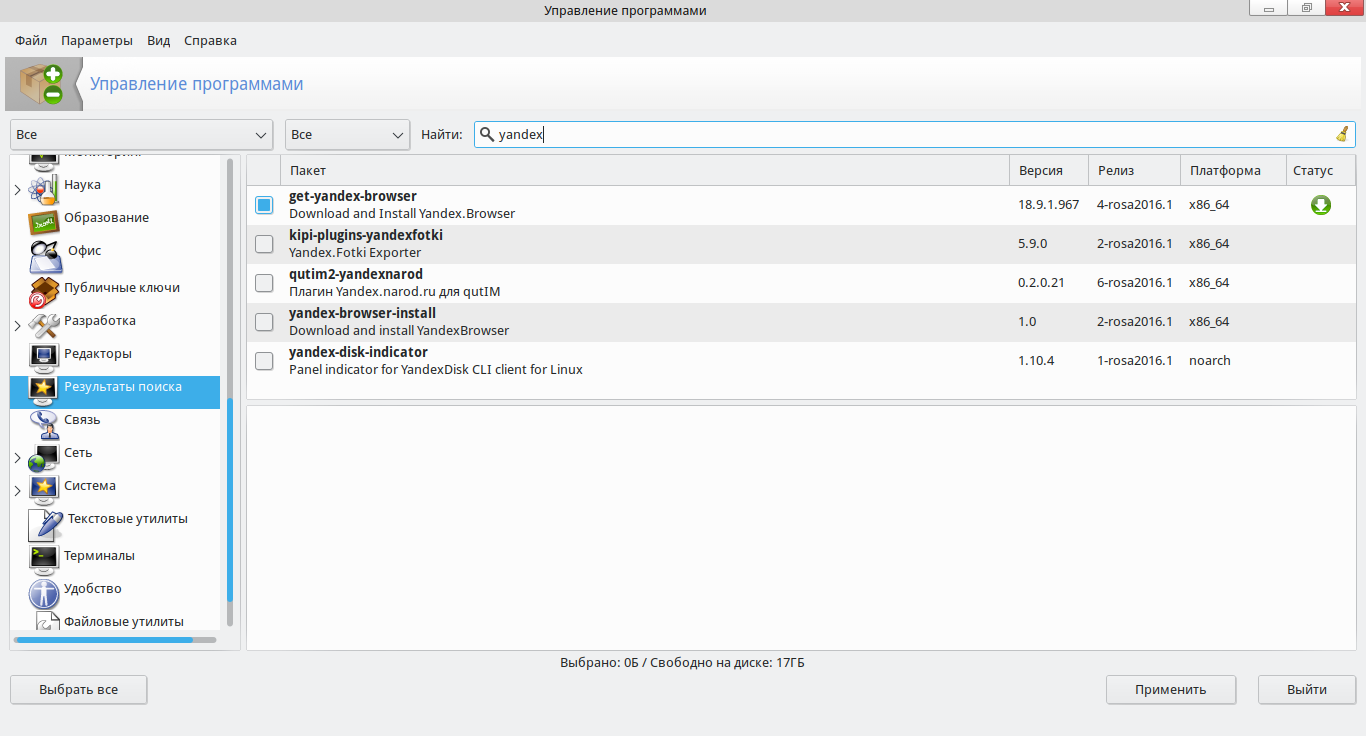Check the yandex-disk-indicator package checkbox
Viewport: 1366px width, 736px height.
(264, 361)
